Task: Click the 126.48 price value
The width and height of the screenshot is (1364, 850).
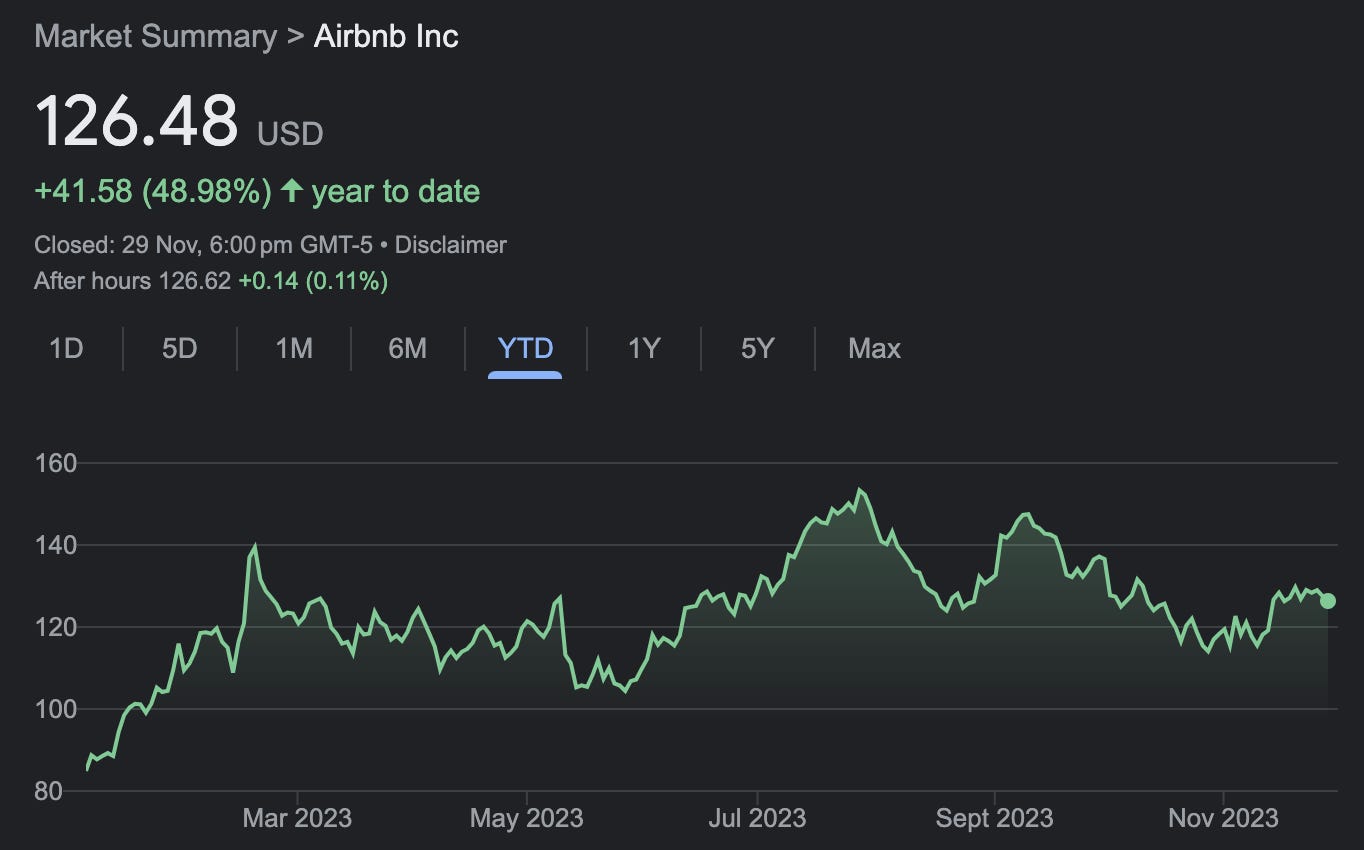Action: click(137, 120)
